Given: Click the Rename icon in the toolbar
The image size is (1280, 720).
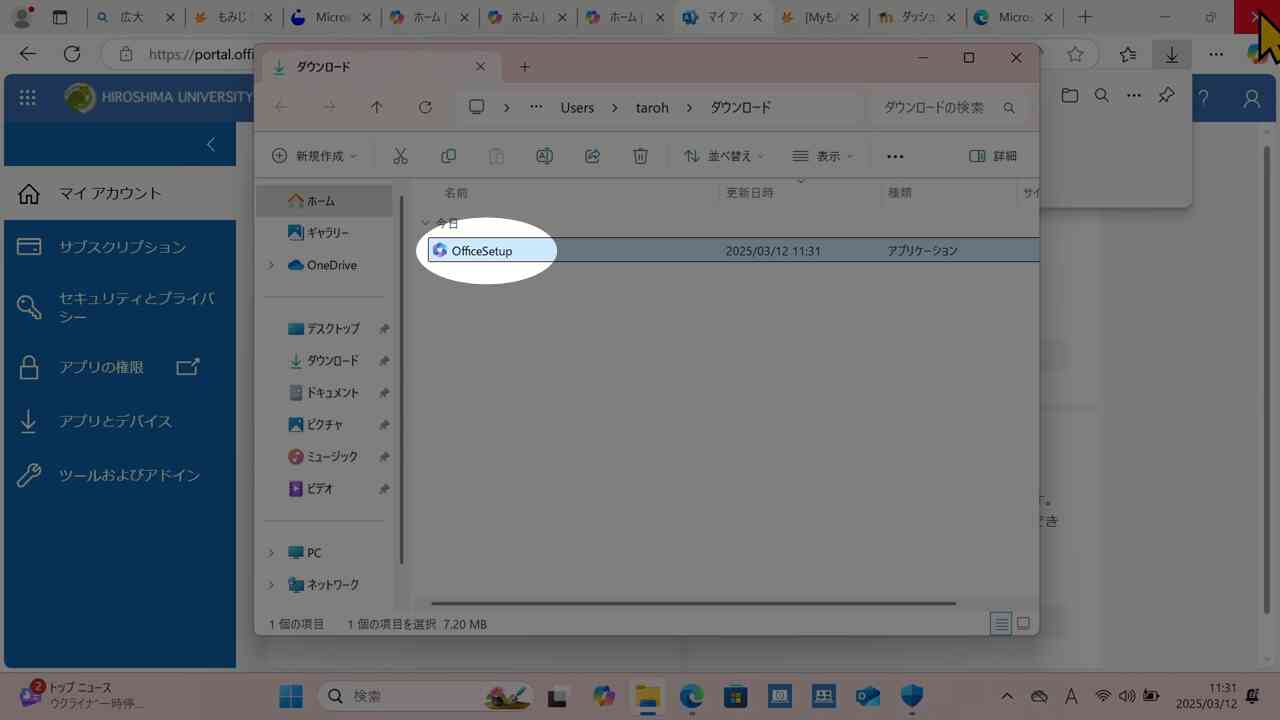Looking at the screenshot, I should (544, 155).
